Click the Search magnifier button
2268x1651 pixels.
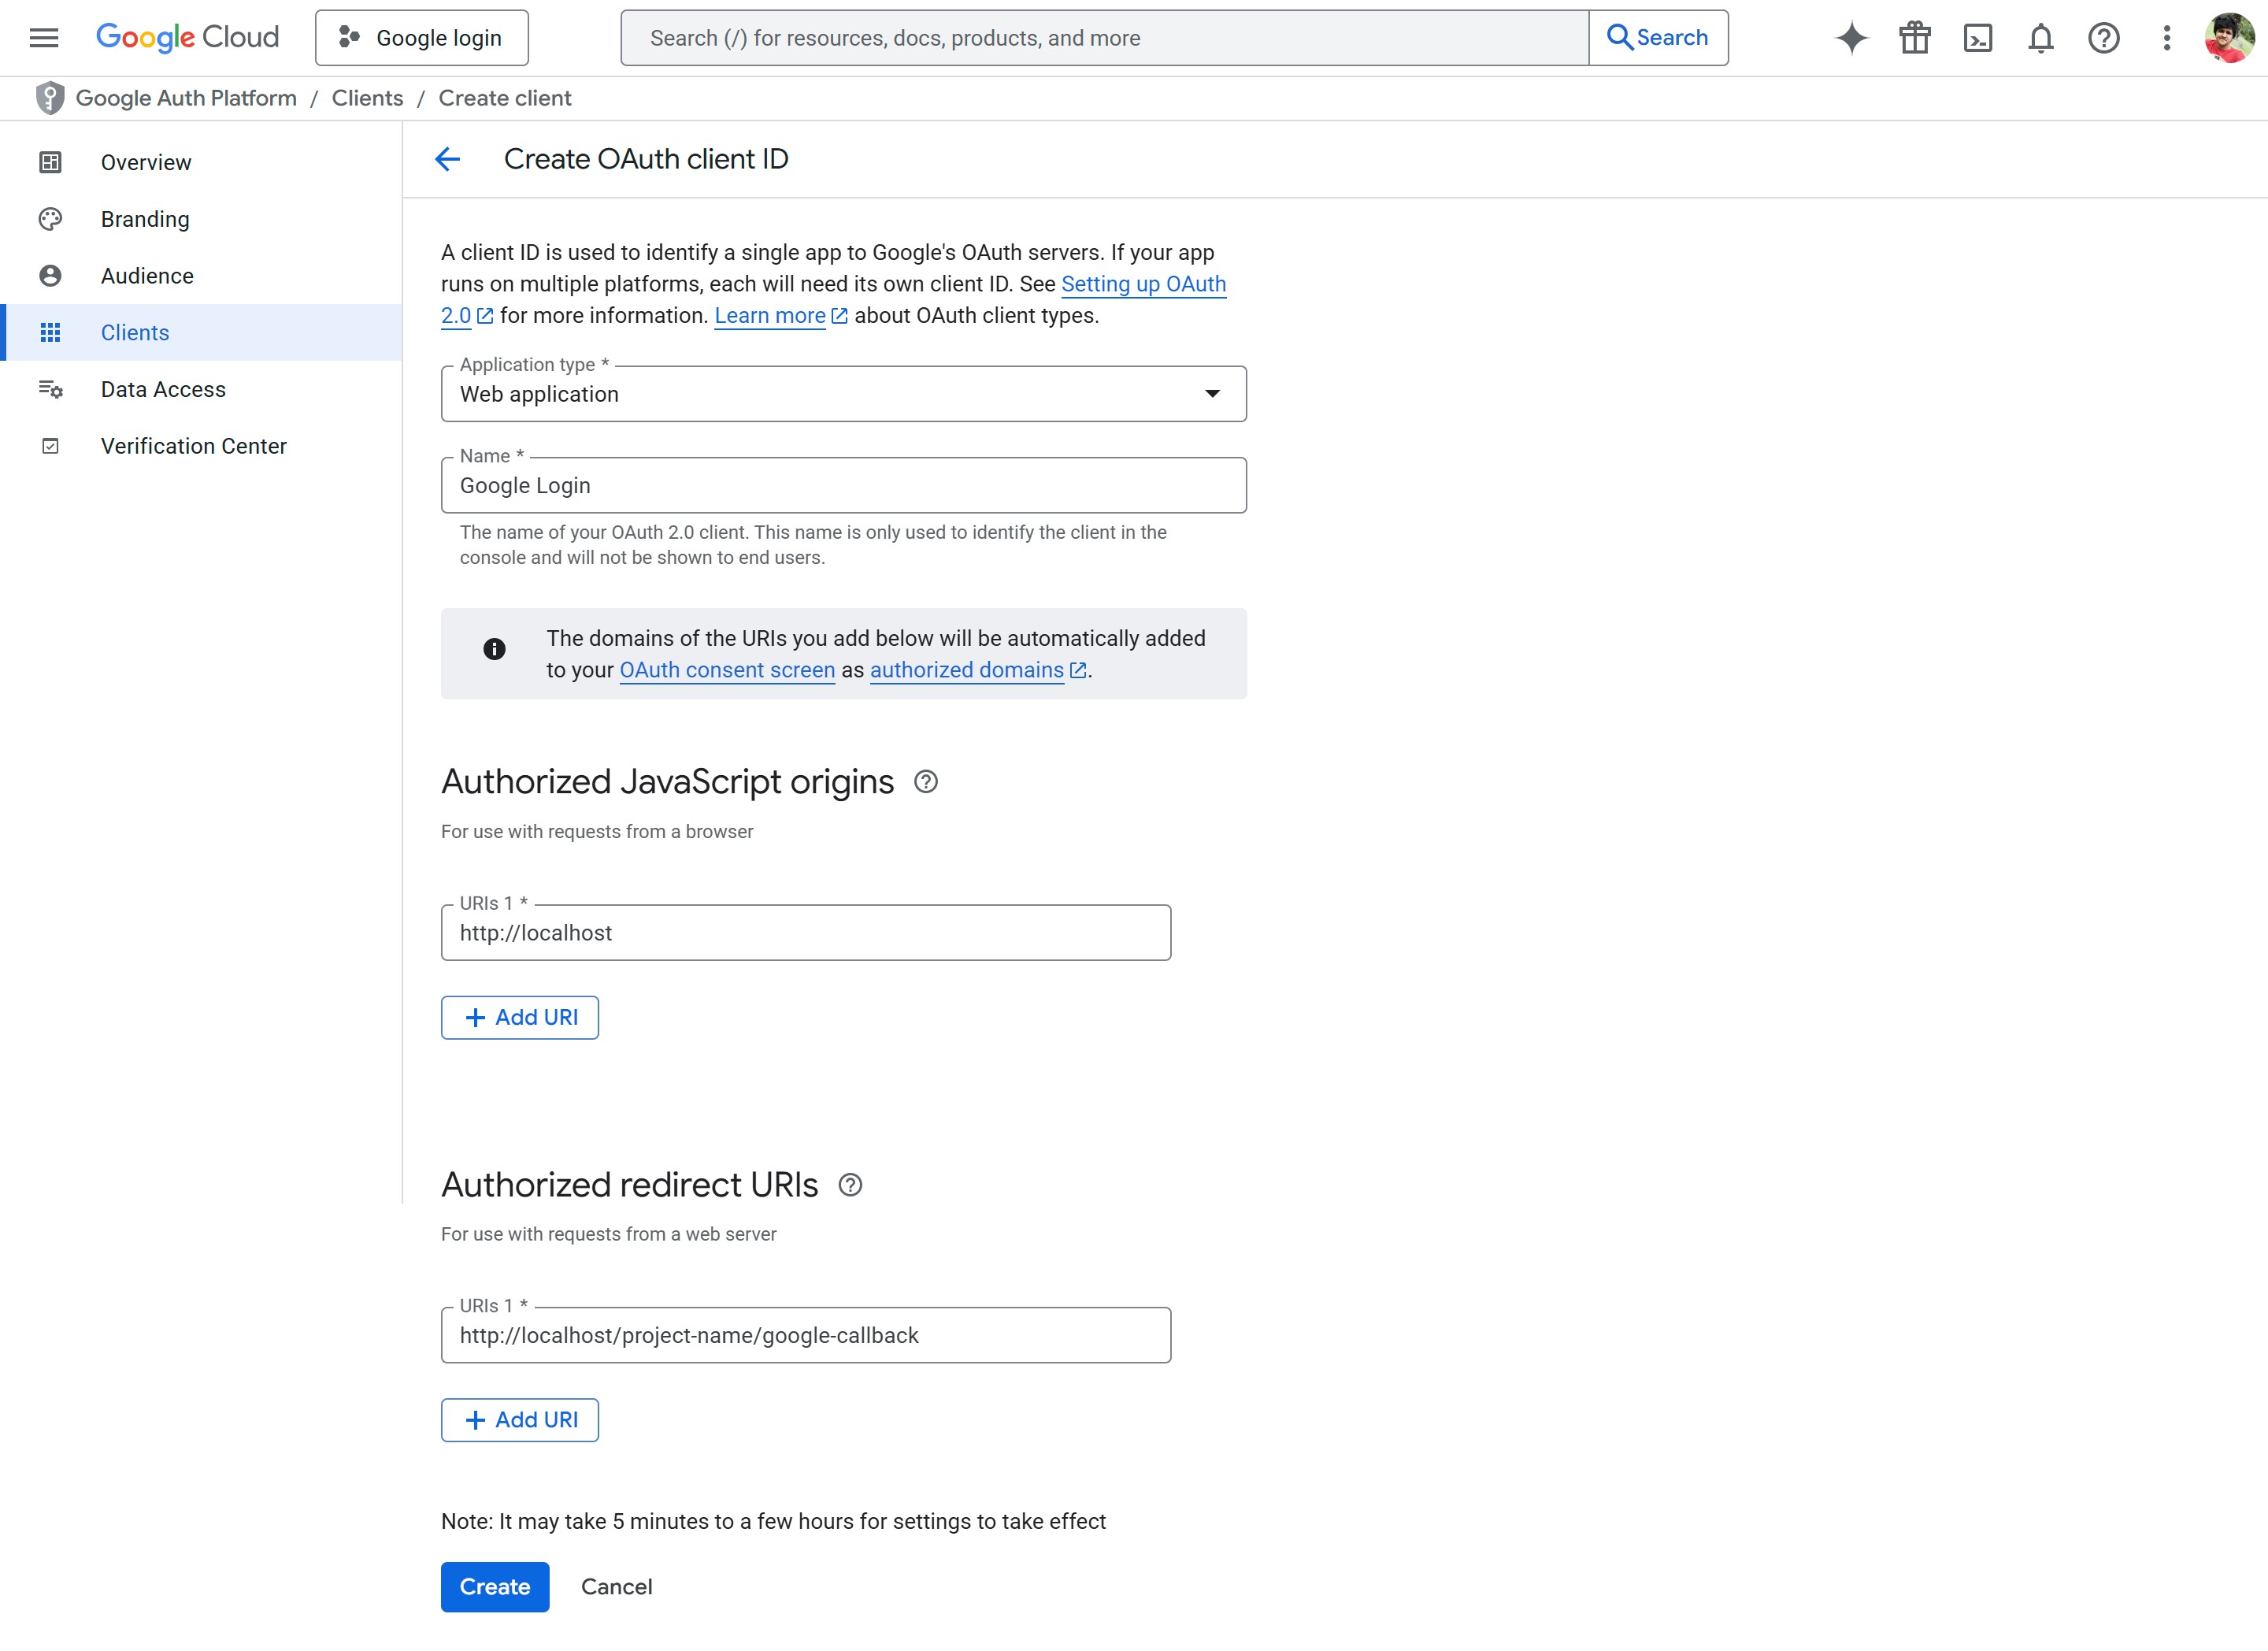1657,37
